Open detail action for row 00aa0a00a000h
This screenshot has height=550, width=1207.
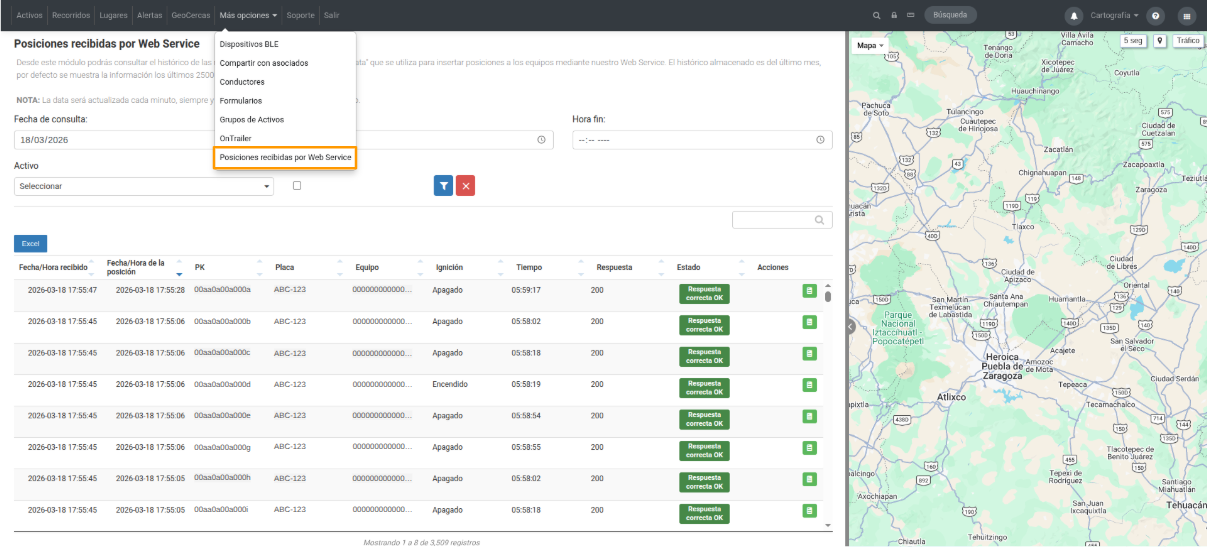coord(809,479)
